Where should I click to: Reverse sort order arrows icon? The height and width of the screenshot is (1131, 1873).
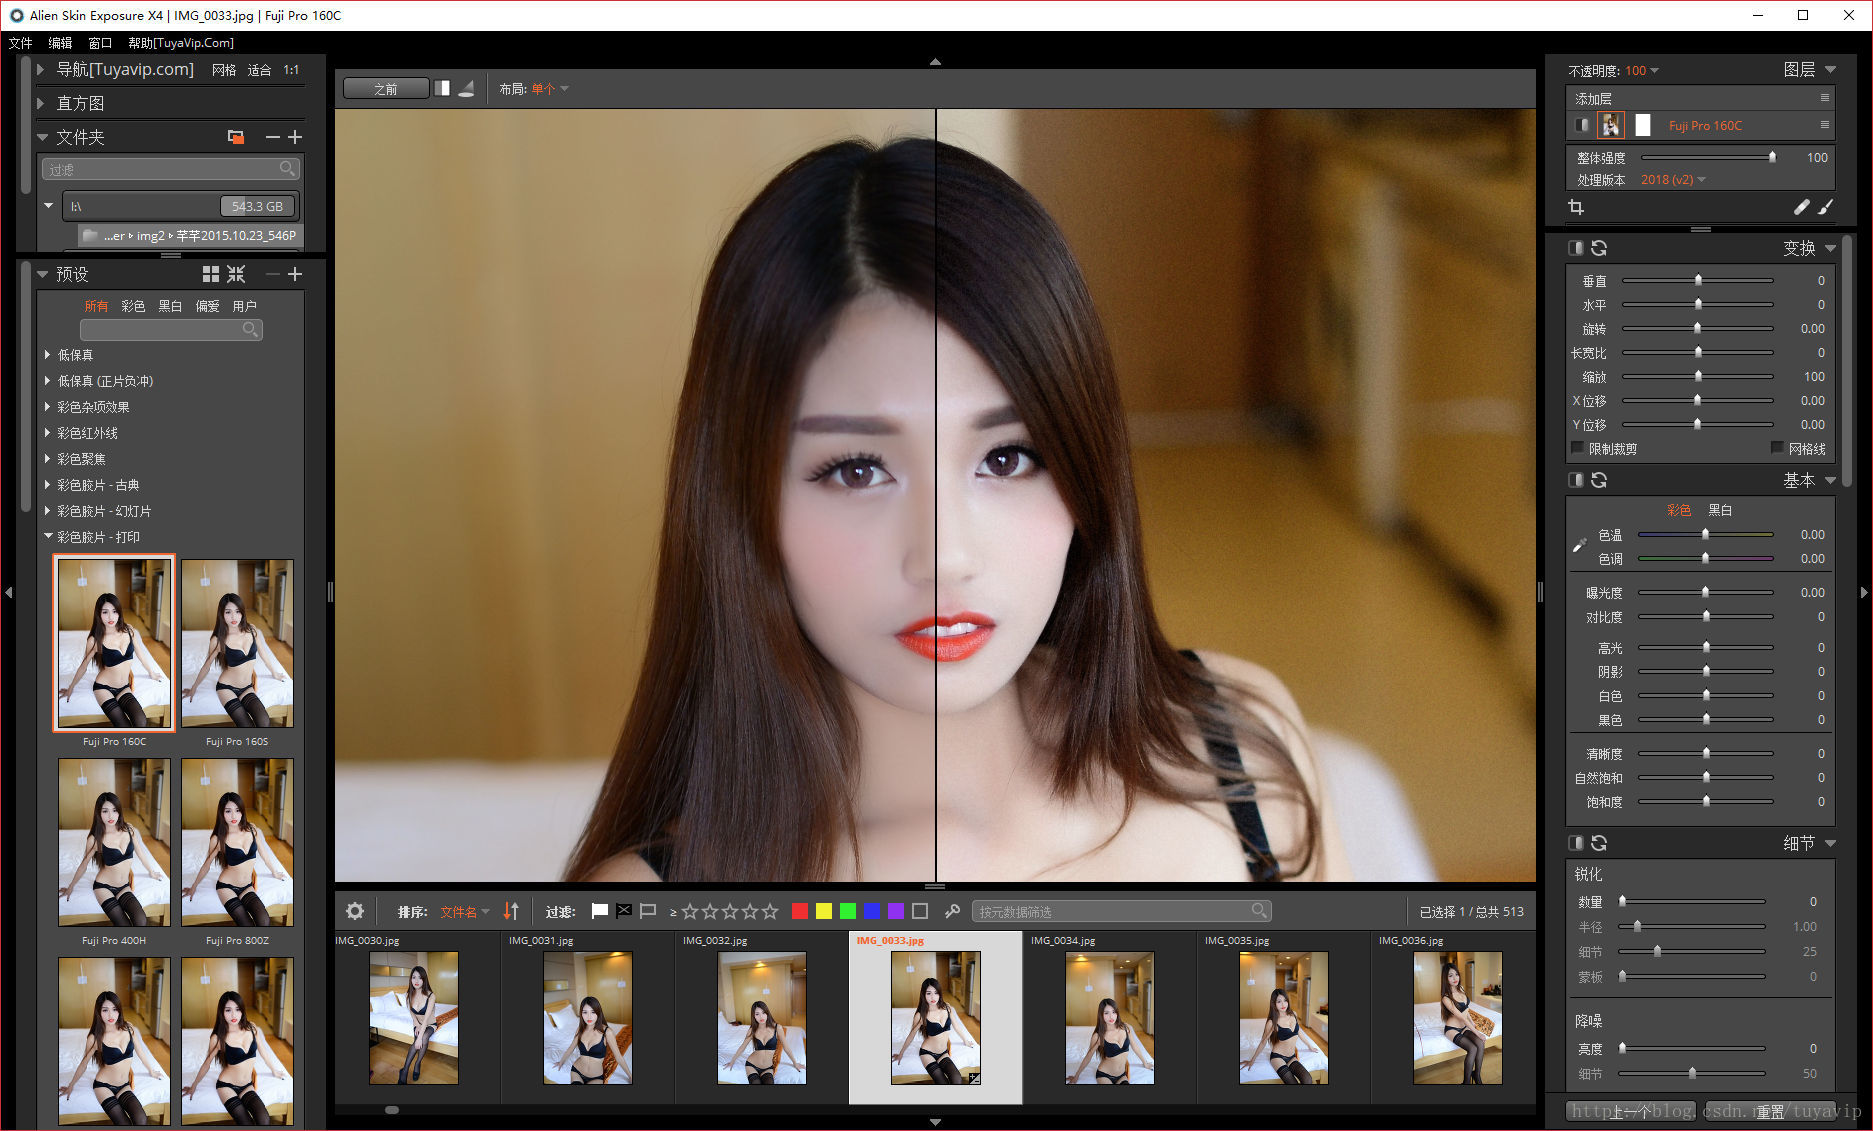click(x=511, y=911)
